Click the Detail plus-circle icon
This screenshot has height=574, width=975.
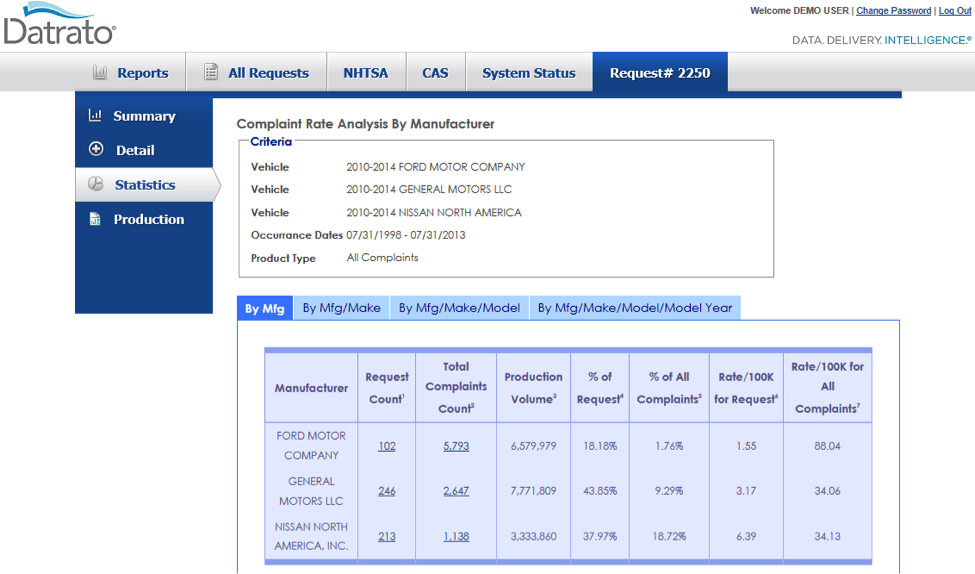point(96,149)
